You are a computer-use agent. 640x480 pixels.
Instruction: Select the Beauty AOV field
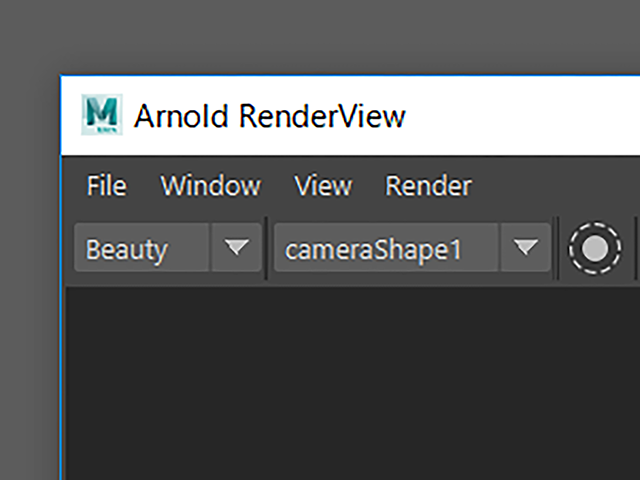pos(142,247)
